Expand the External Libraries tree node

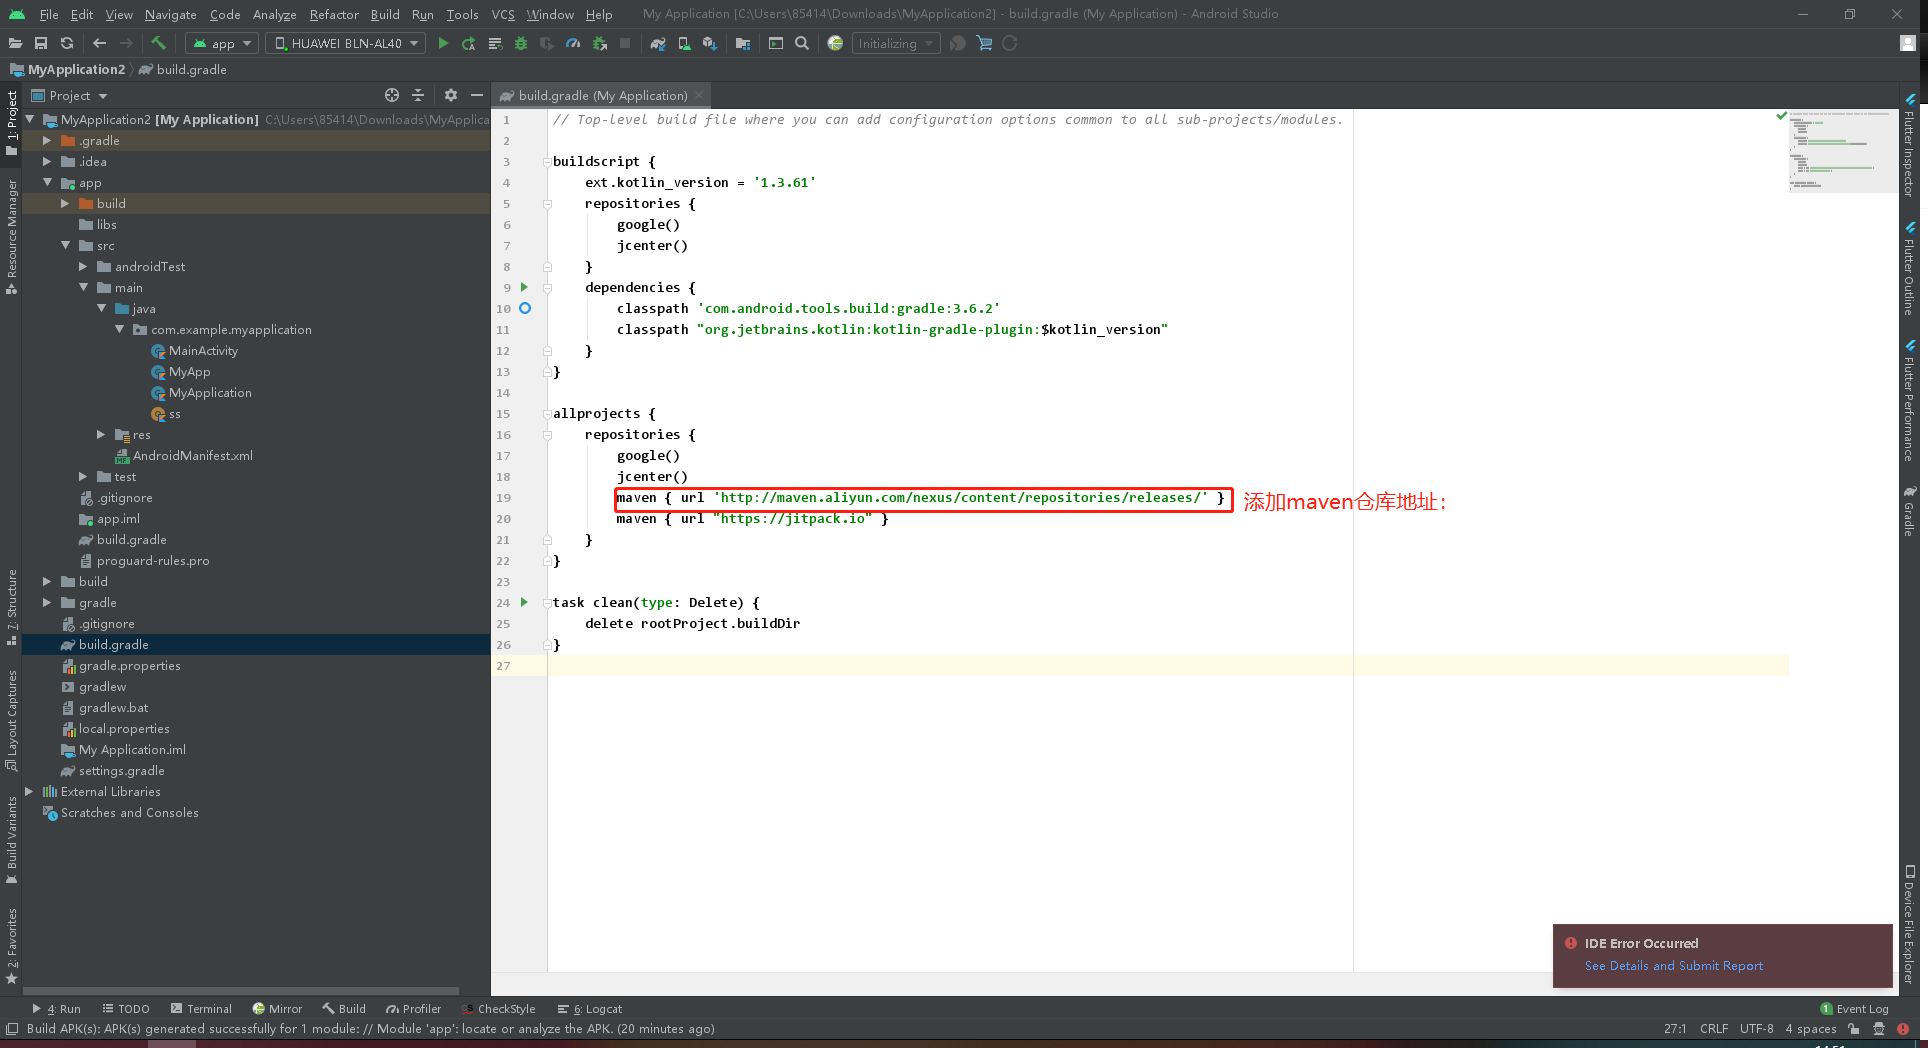tap(29, 791)
